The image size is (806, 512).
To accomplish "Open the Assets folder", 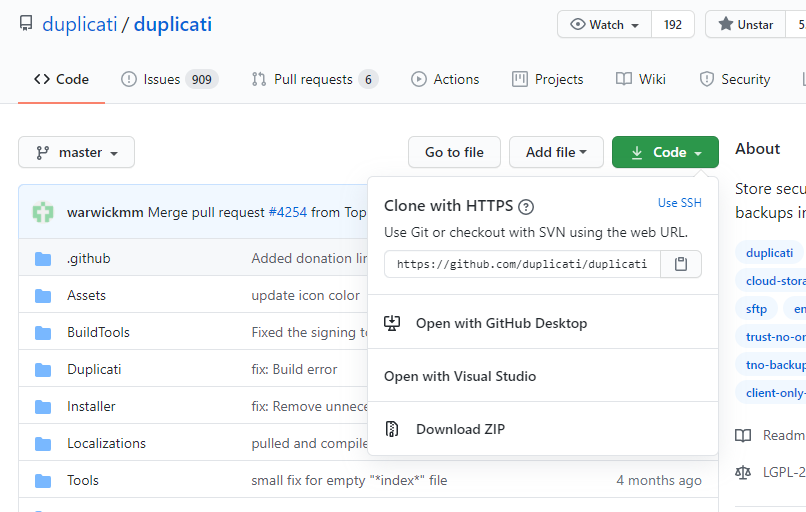I will (x=86, y=296).
